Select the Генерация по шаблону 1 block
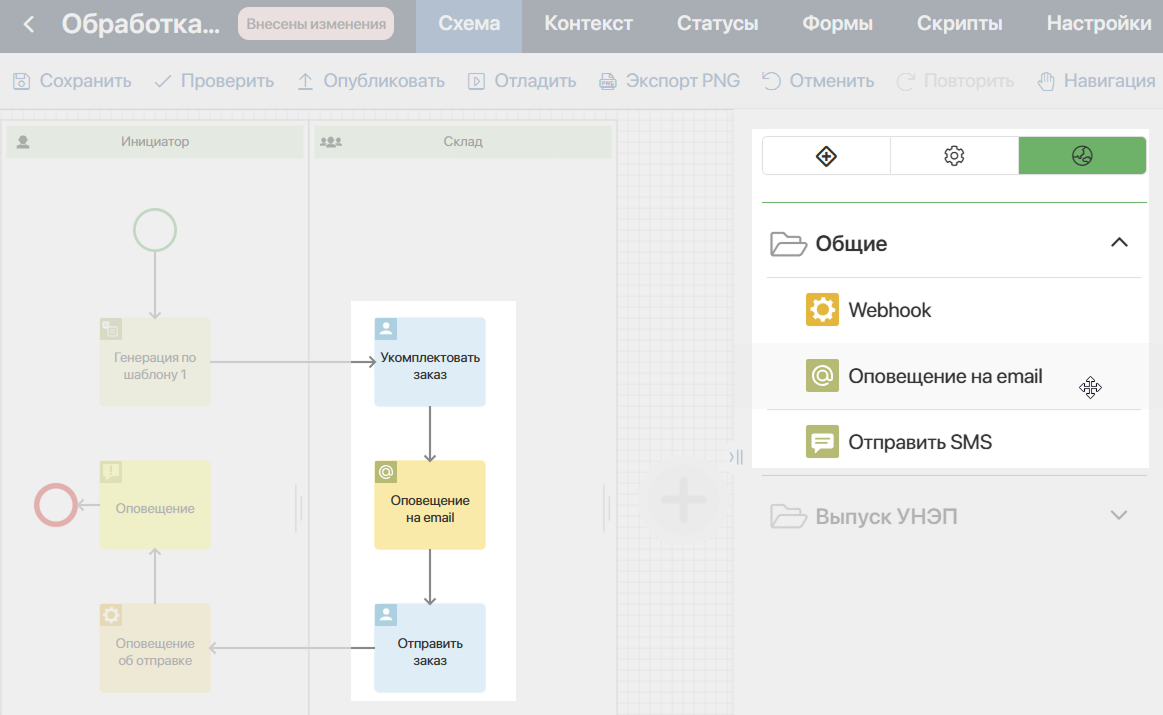Viewport: 1163px width, 715px height. coord(155,362)
